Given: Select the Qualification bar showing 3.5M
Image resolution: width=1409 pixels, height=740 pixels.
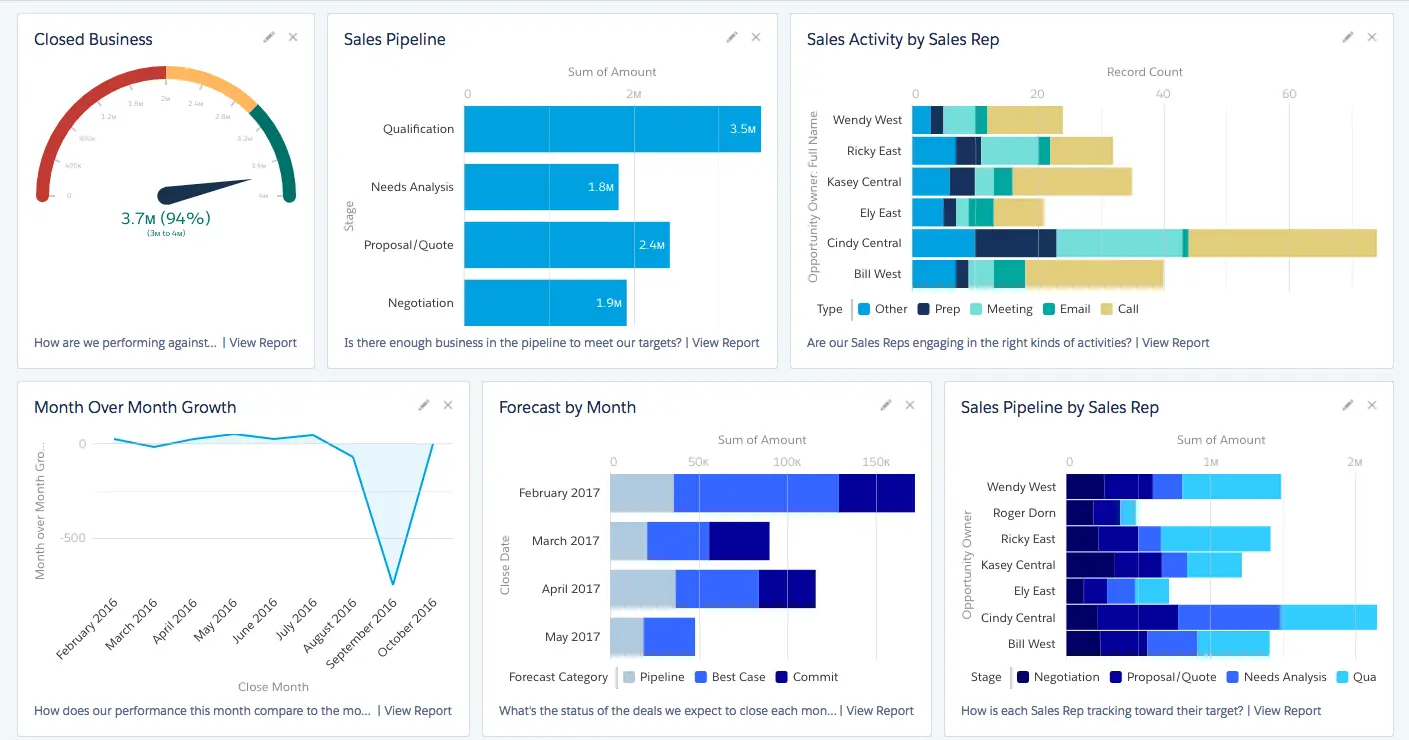Looking at the screenshot, I should (x=612, y=128).
